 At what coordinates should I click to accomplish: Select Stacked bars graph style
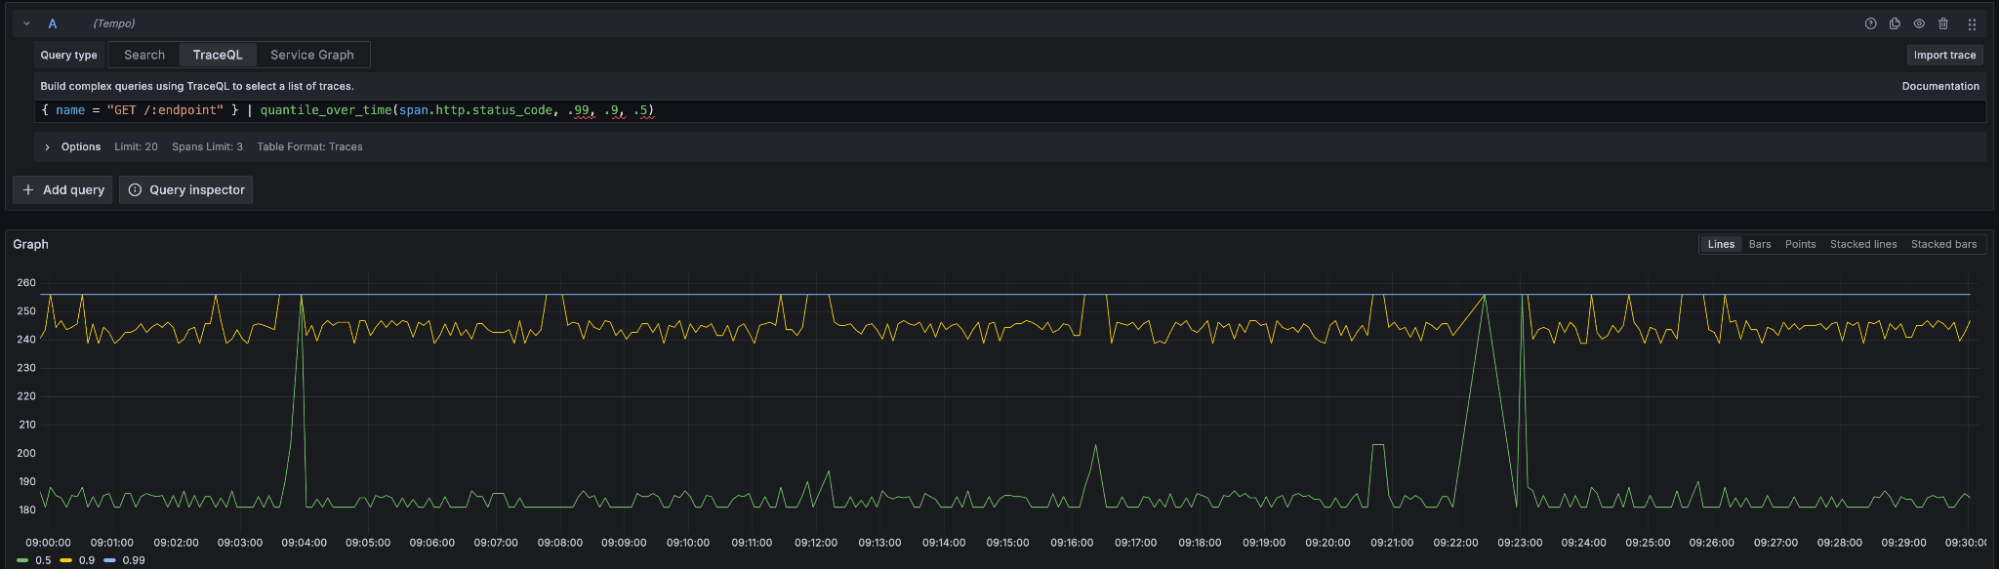1943,244
